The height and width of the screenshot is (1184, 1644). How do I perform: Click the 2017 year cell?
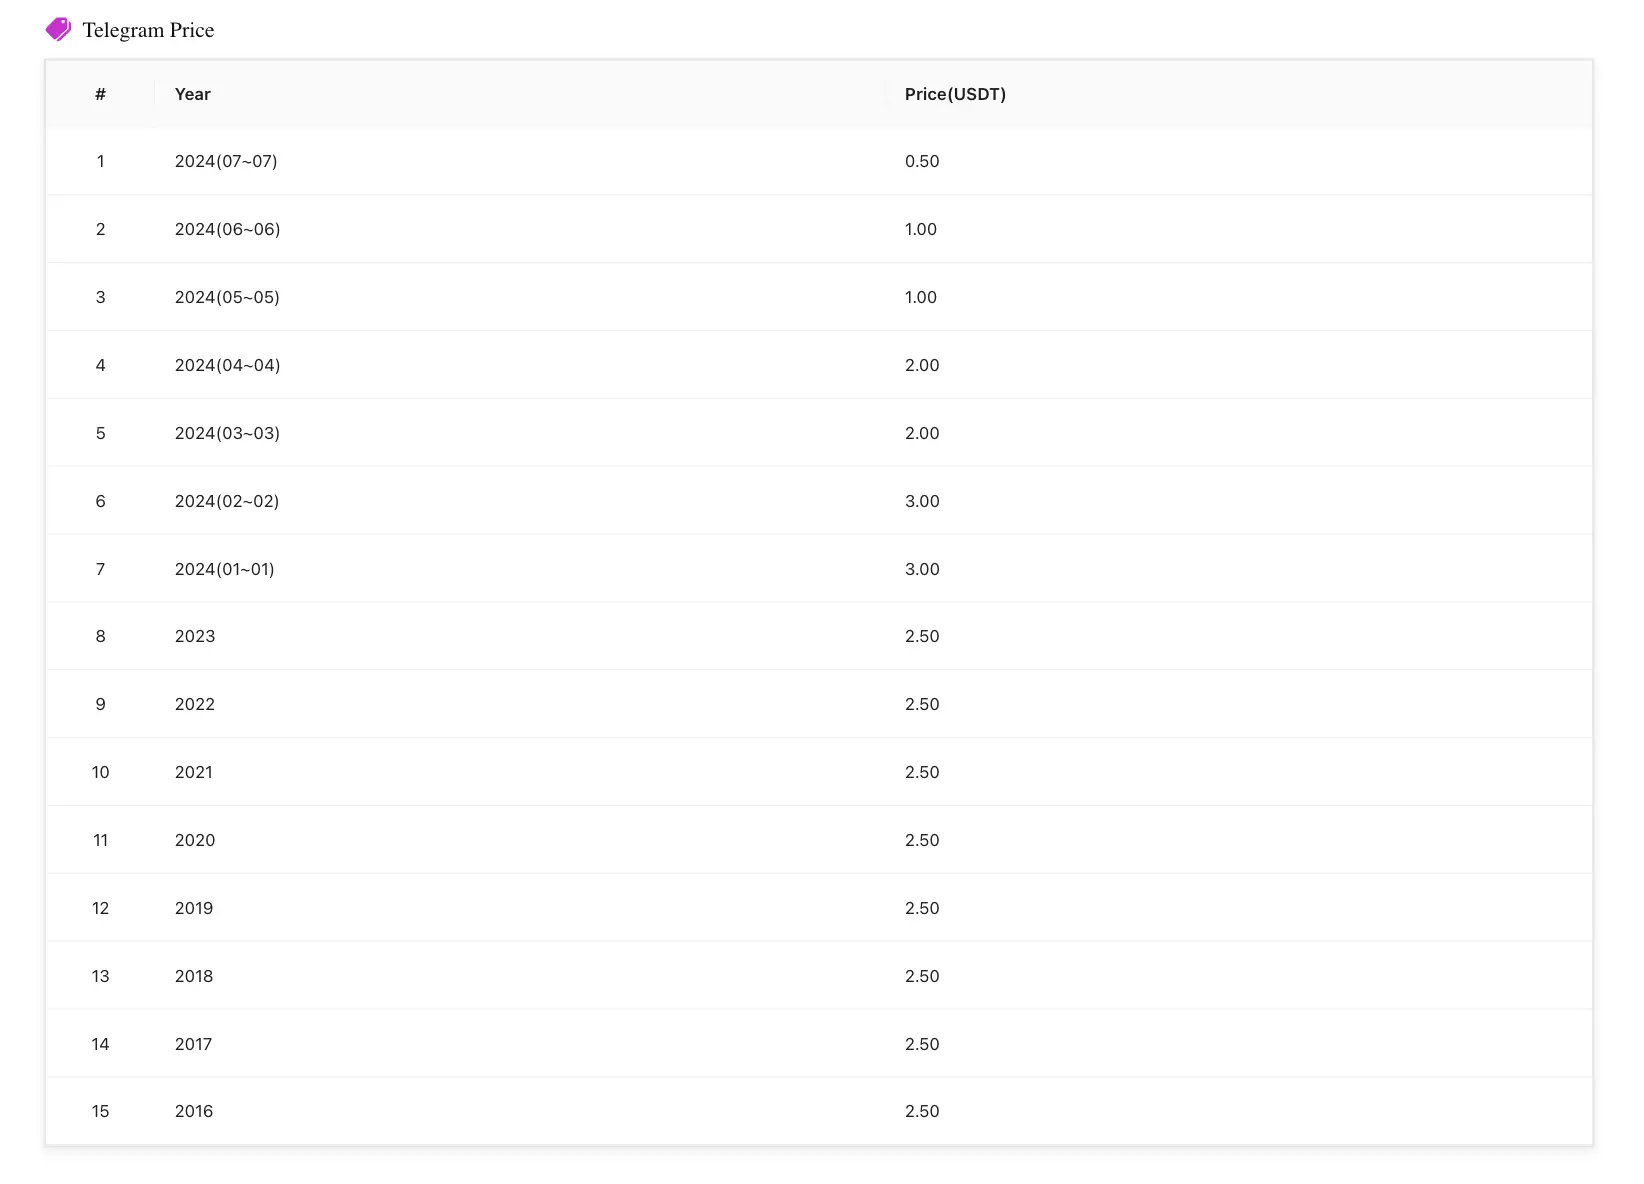tap(194, 1044)
